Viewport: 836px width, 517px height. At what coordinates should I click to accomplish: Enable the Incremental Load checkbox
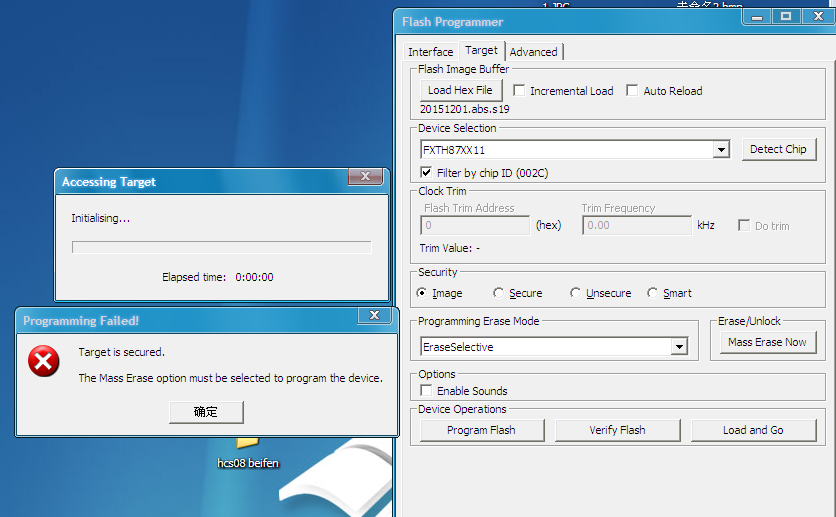[519, 90]
